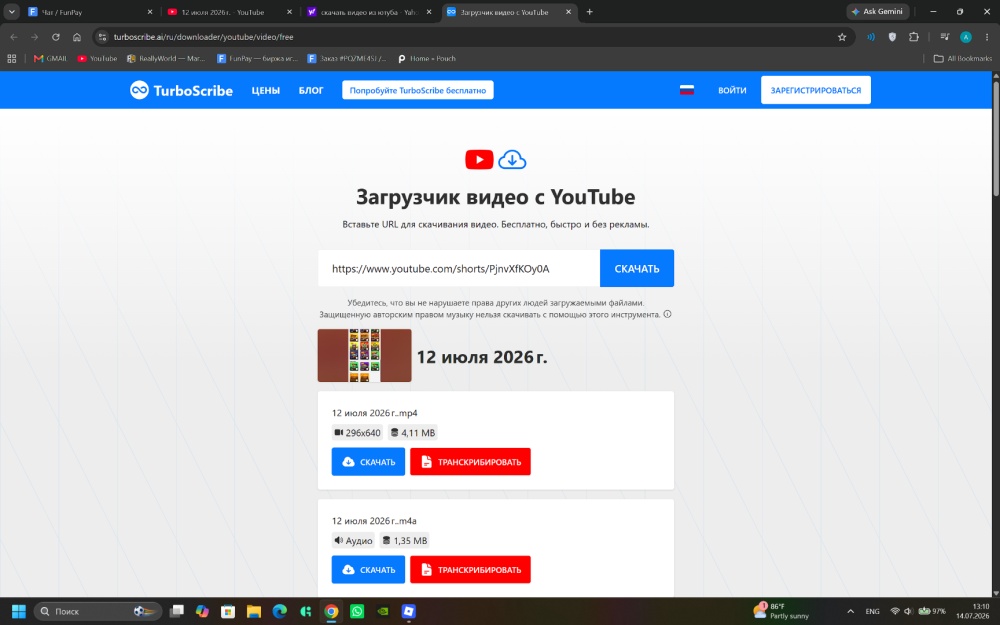
Task: Click the 1,35 MB size tag
Action: [404, 540]
